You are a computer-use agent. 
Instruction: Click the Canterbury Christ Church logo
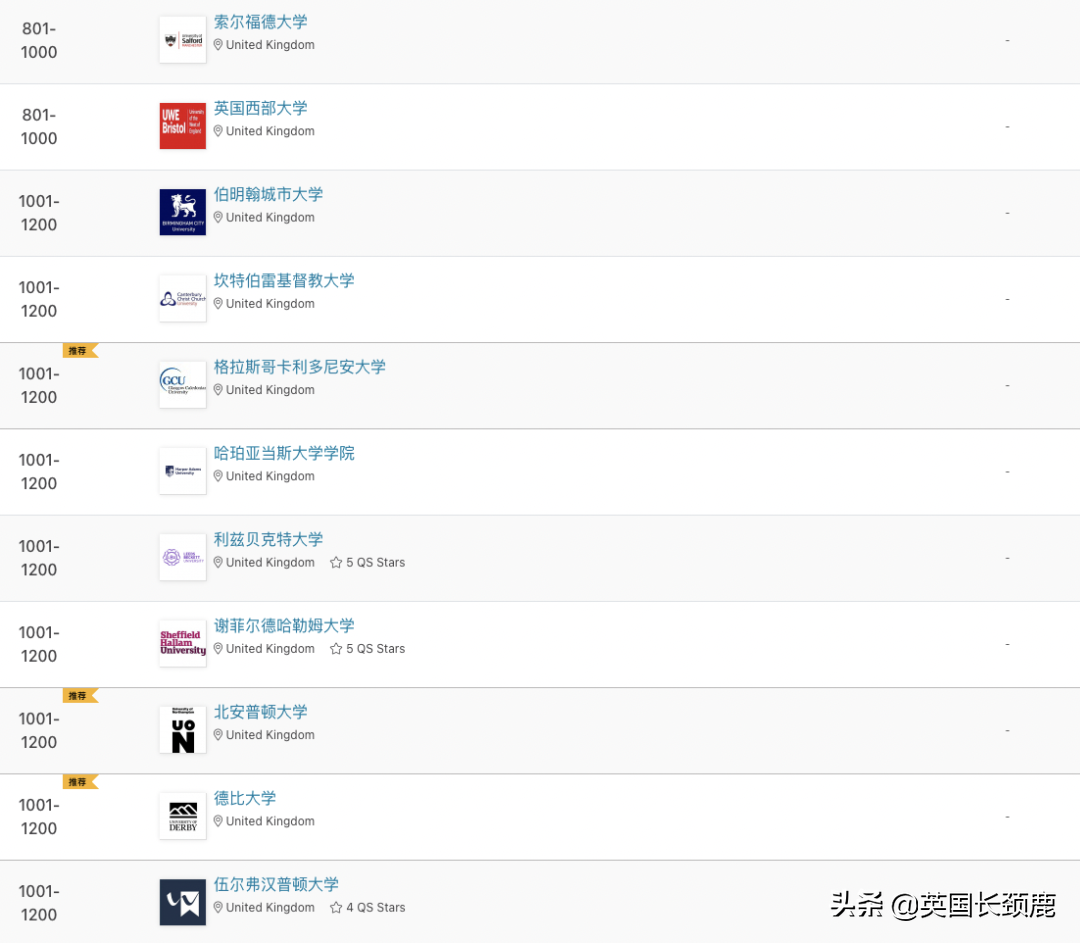point(183,298)
